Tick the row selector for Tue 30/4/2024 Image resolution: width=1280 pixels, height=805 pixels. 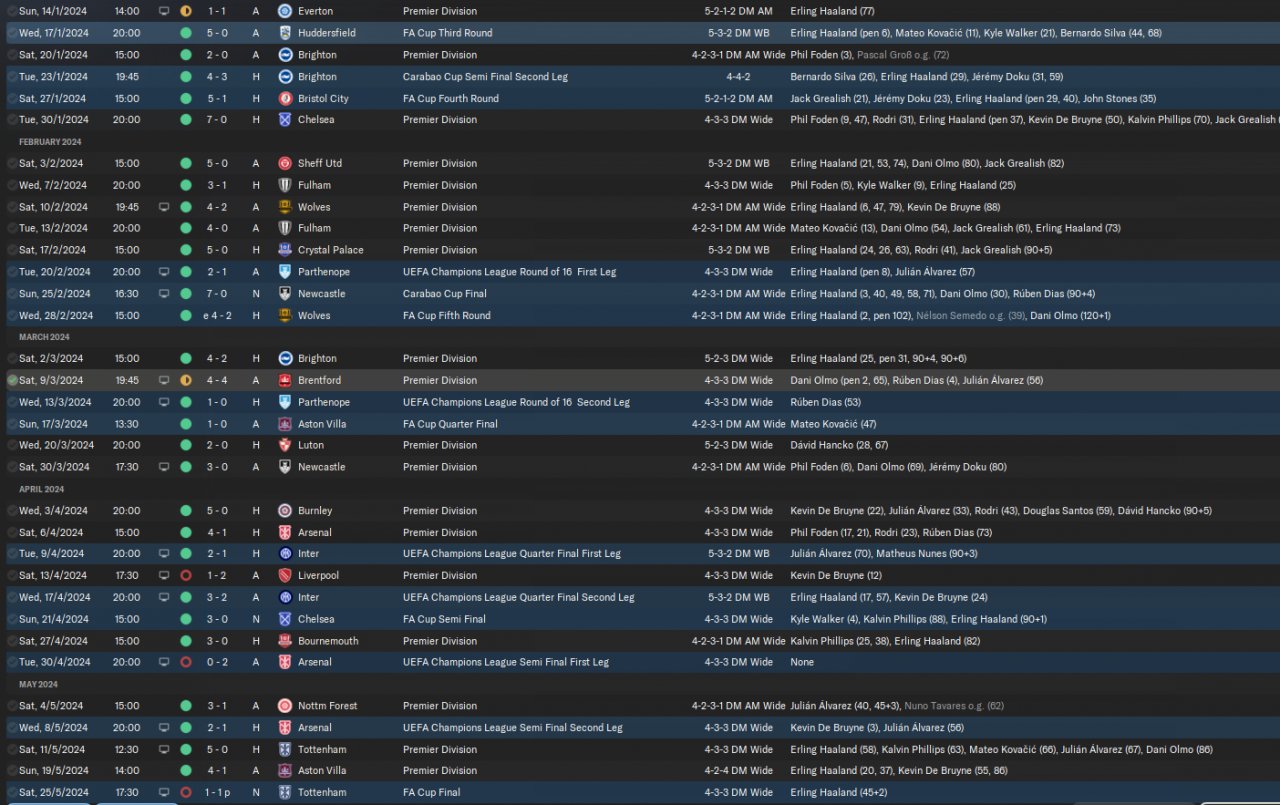(12, 662)
